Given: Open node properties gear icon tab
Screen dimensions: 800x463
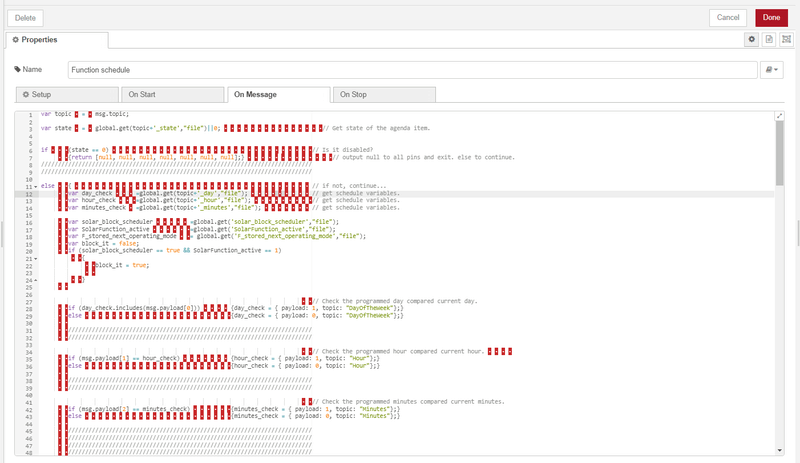Looking at the screenshot, I should point(752,39).
